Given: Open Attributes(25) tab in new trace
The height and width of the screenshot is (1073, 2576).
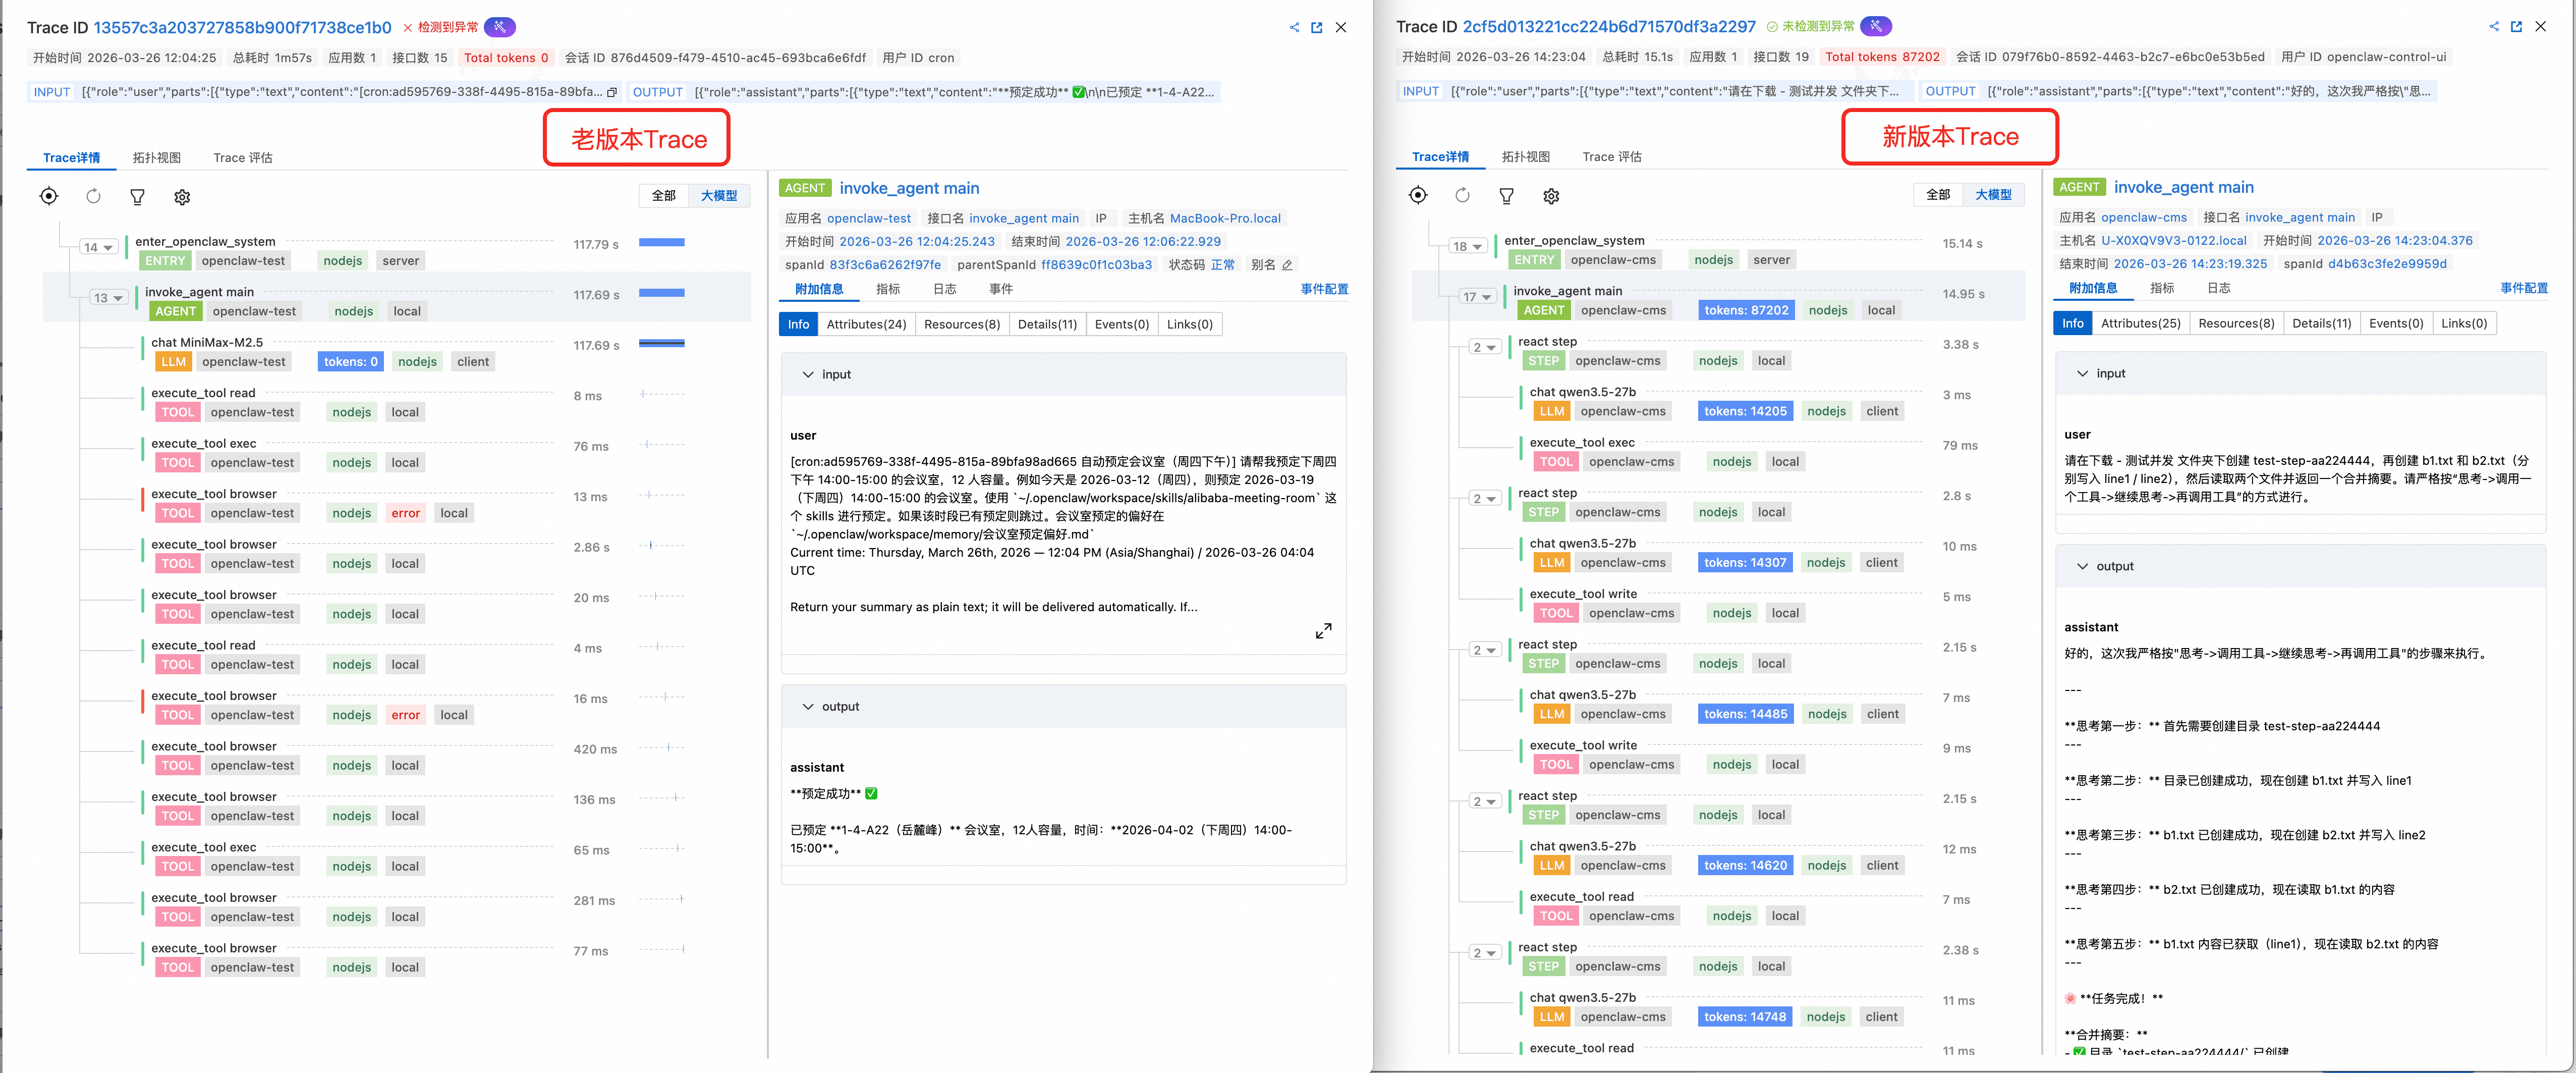Looking at the screenshot, I should click(2140, 323).
